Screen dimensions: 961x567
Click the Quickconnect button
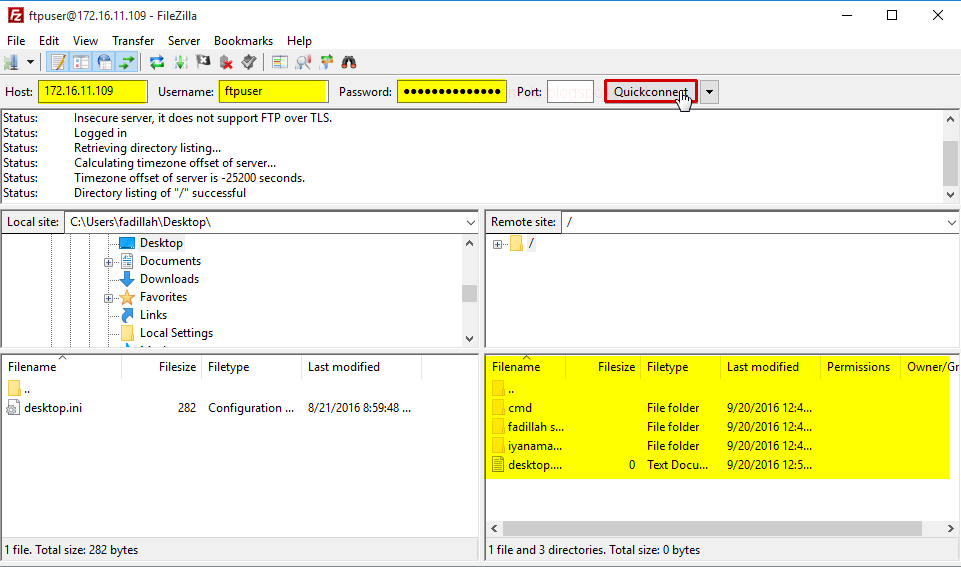[x=651, y=91]
